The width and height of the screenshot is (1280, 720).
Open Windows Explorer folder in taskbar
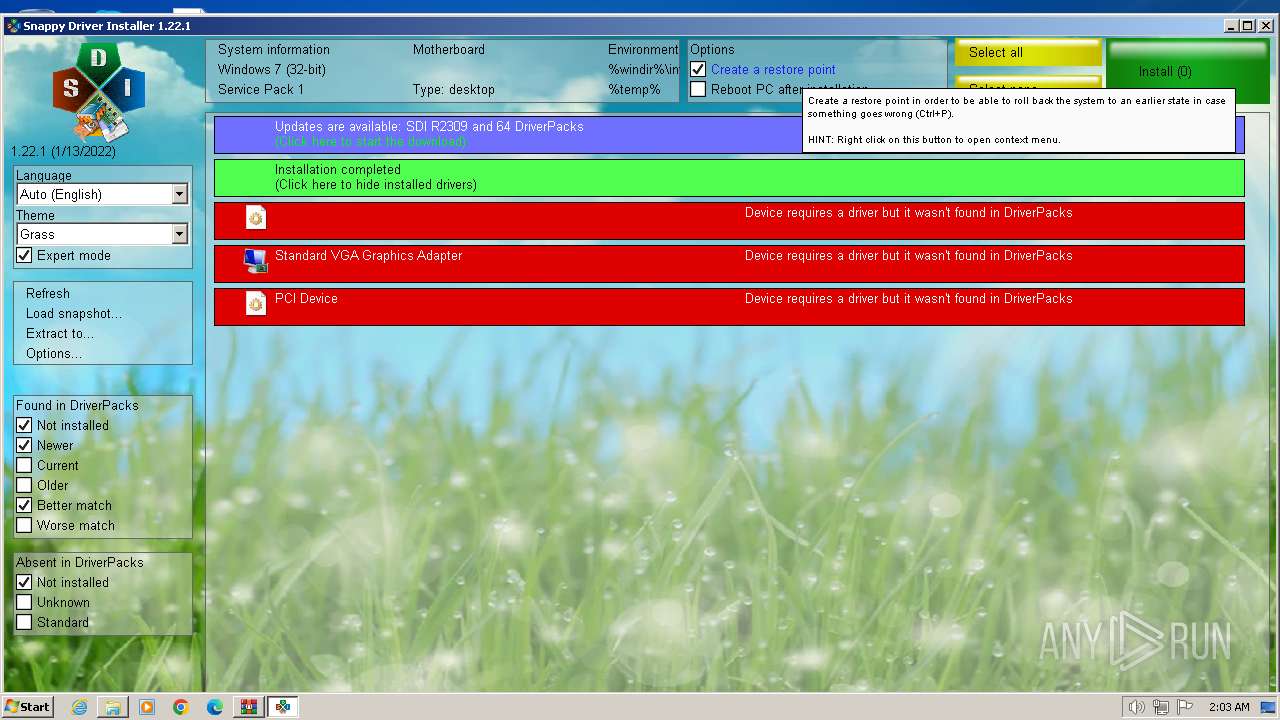tap(113, 707)
